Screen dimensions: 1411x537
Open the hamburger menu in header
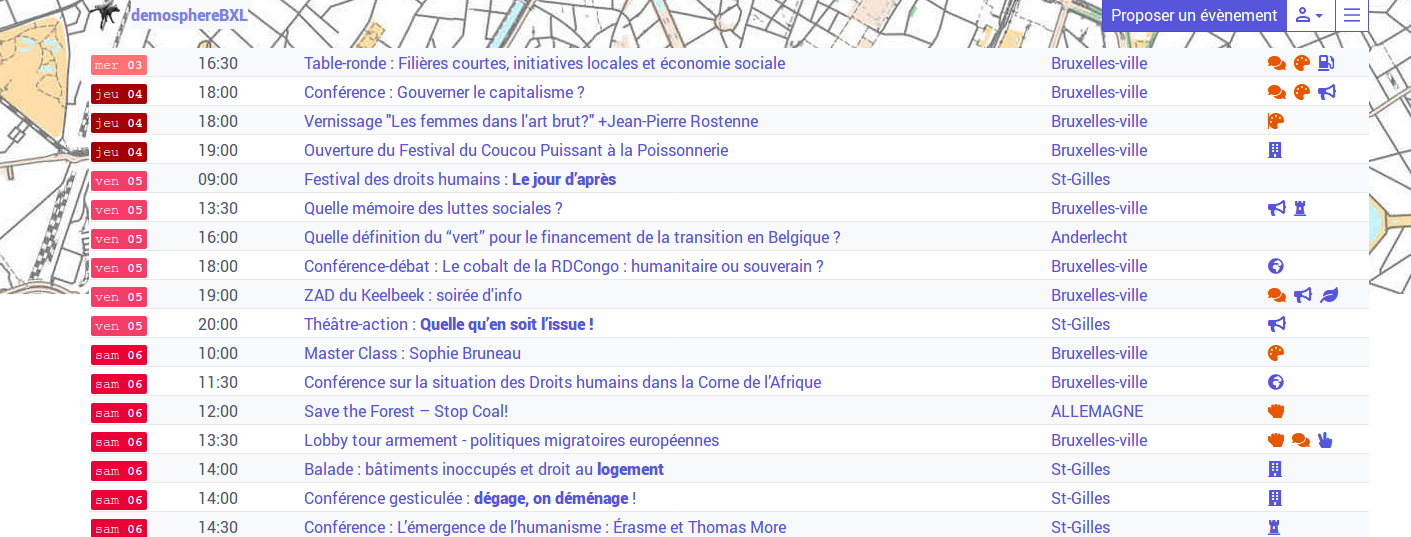tap(1352, 16)
